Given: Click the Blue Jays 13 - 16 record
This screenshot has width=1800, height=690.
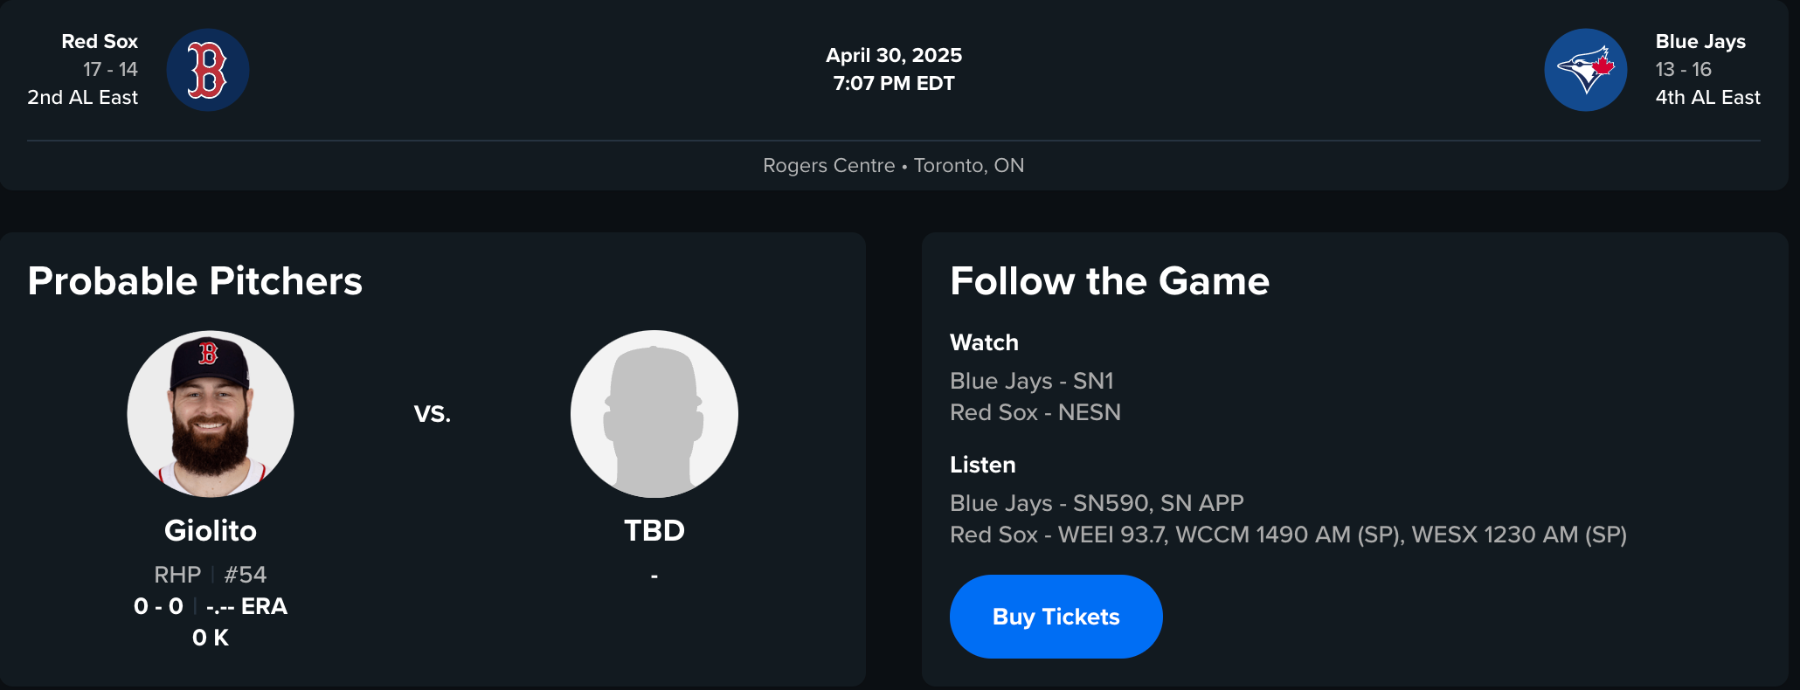Looking at the screenshot, I should coord(1683,69).
